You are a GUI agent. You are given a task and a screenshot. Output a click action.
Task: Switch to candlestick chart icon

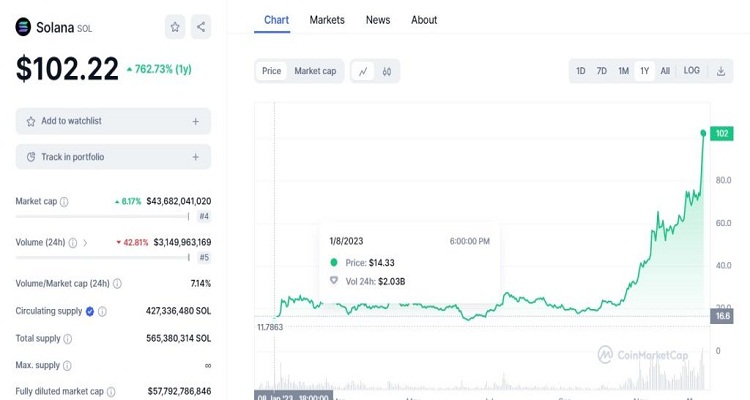pyautogui.click(x=386, y=71)
